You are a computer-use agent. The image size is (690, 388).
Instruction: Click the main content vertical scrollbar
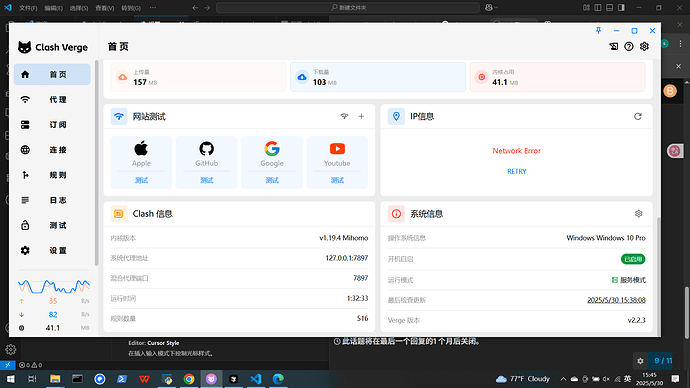(x=658, y=275)
